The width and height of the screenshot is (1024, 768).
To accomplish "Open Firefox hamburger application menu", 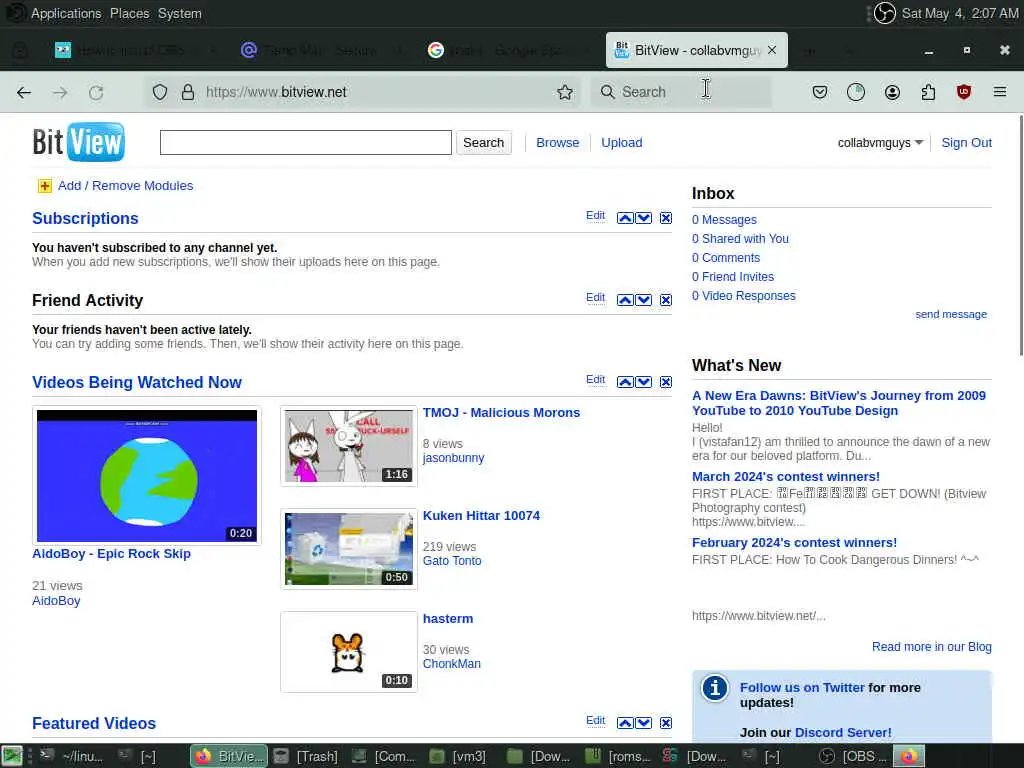I will [x=1000, y=92].
